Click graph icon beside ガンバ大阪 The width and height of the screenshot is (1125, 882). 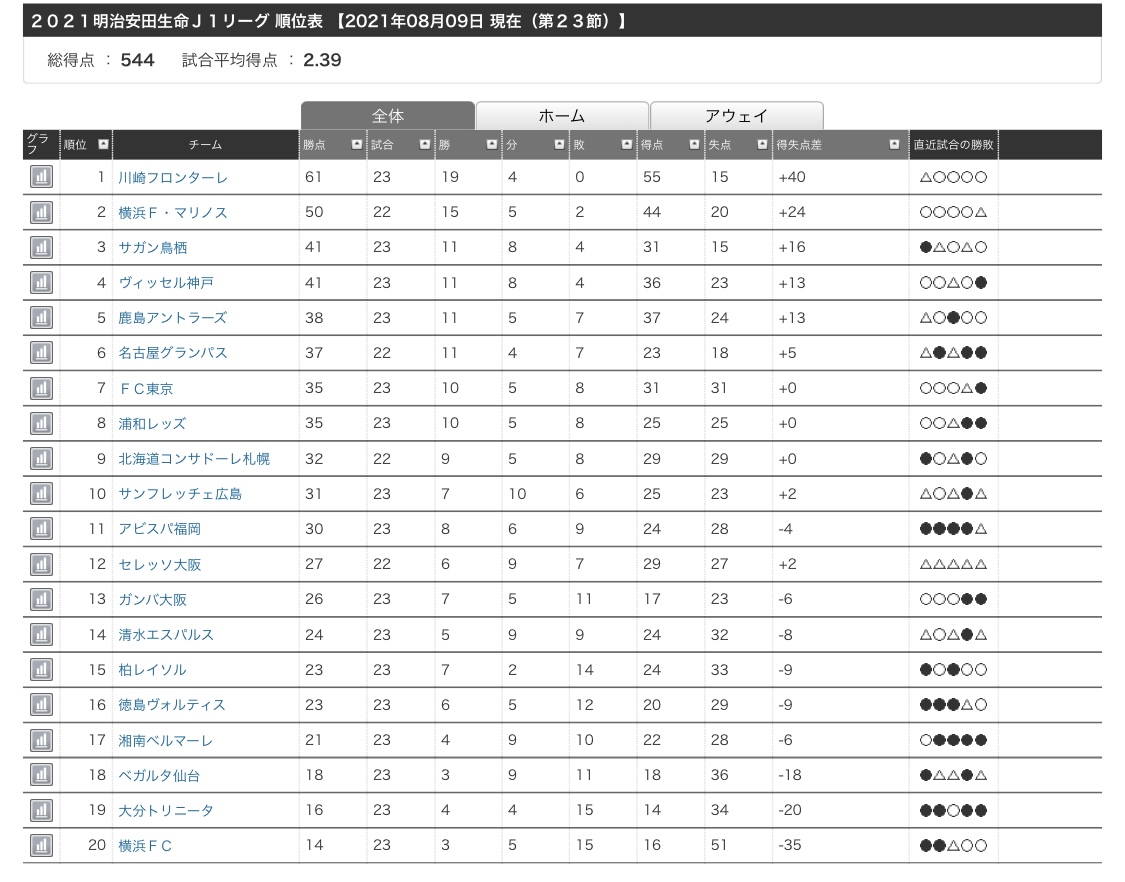point(40,599)
